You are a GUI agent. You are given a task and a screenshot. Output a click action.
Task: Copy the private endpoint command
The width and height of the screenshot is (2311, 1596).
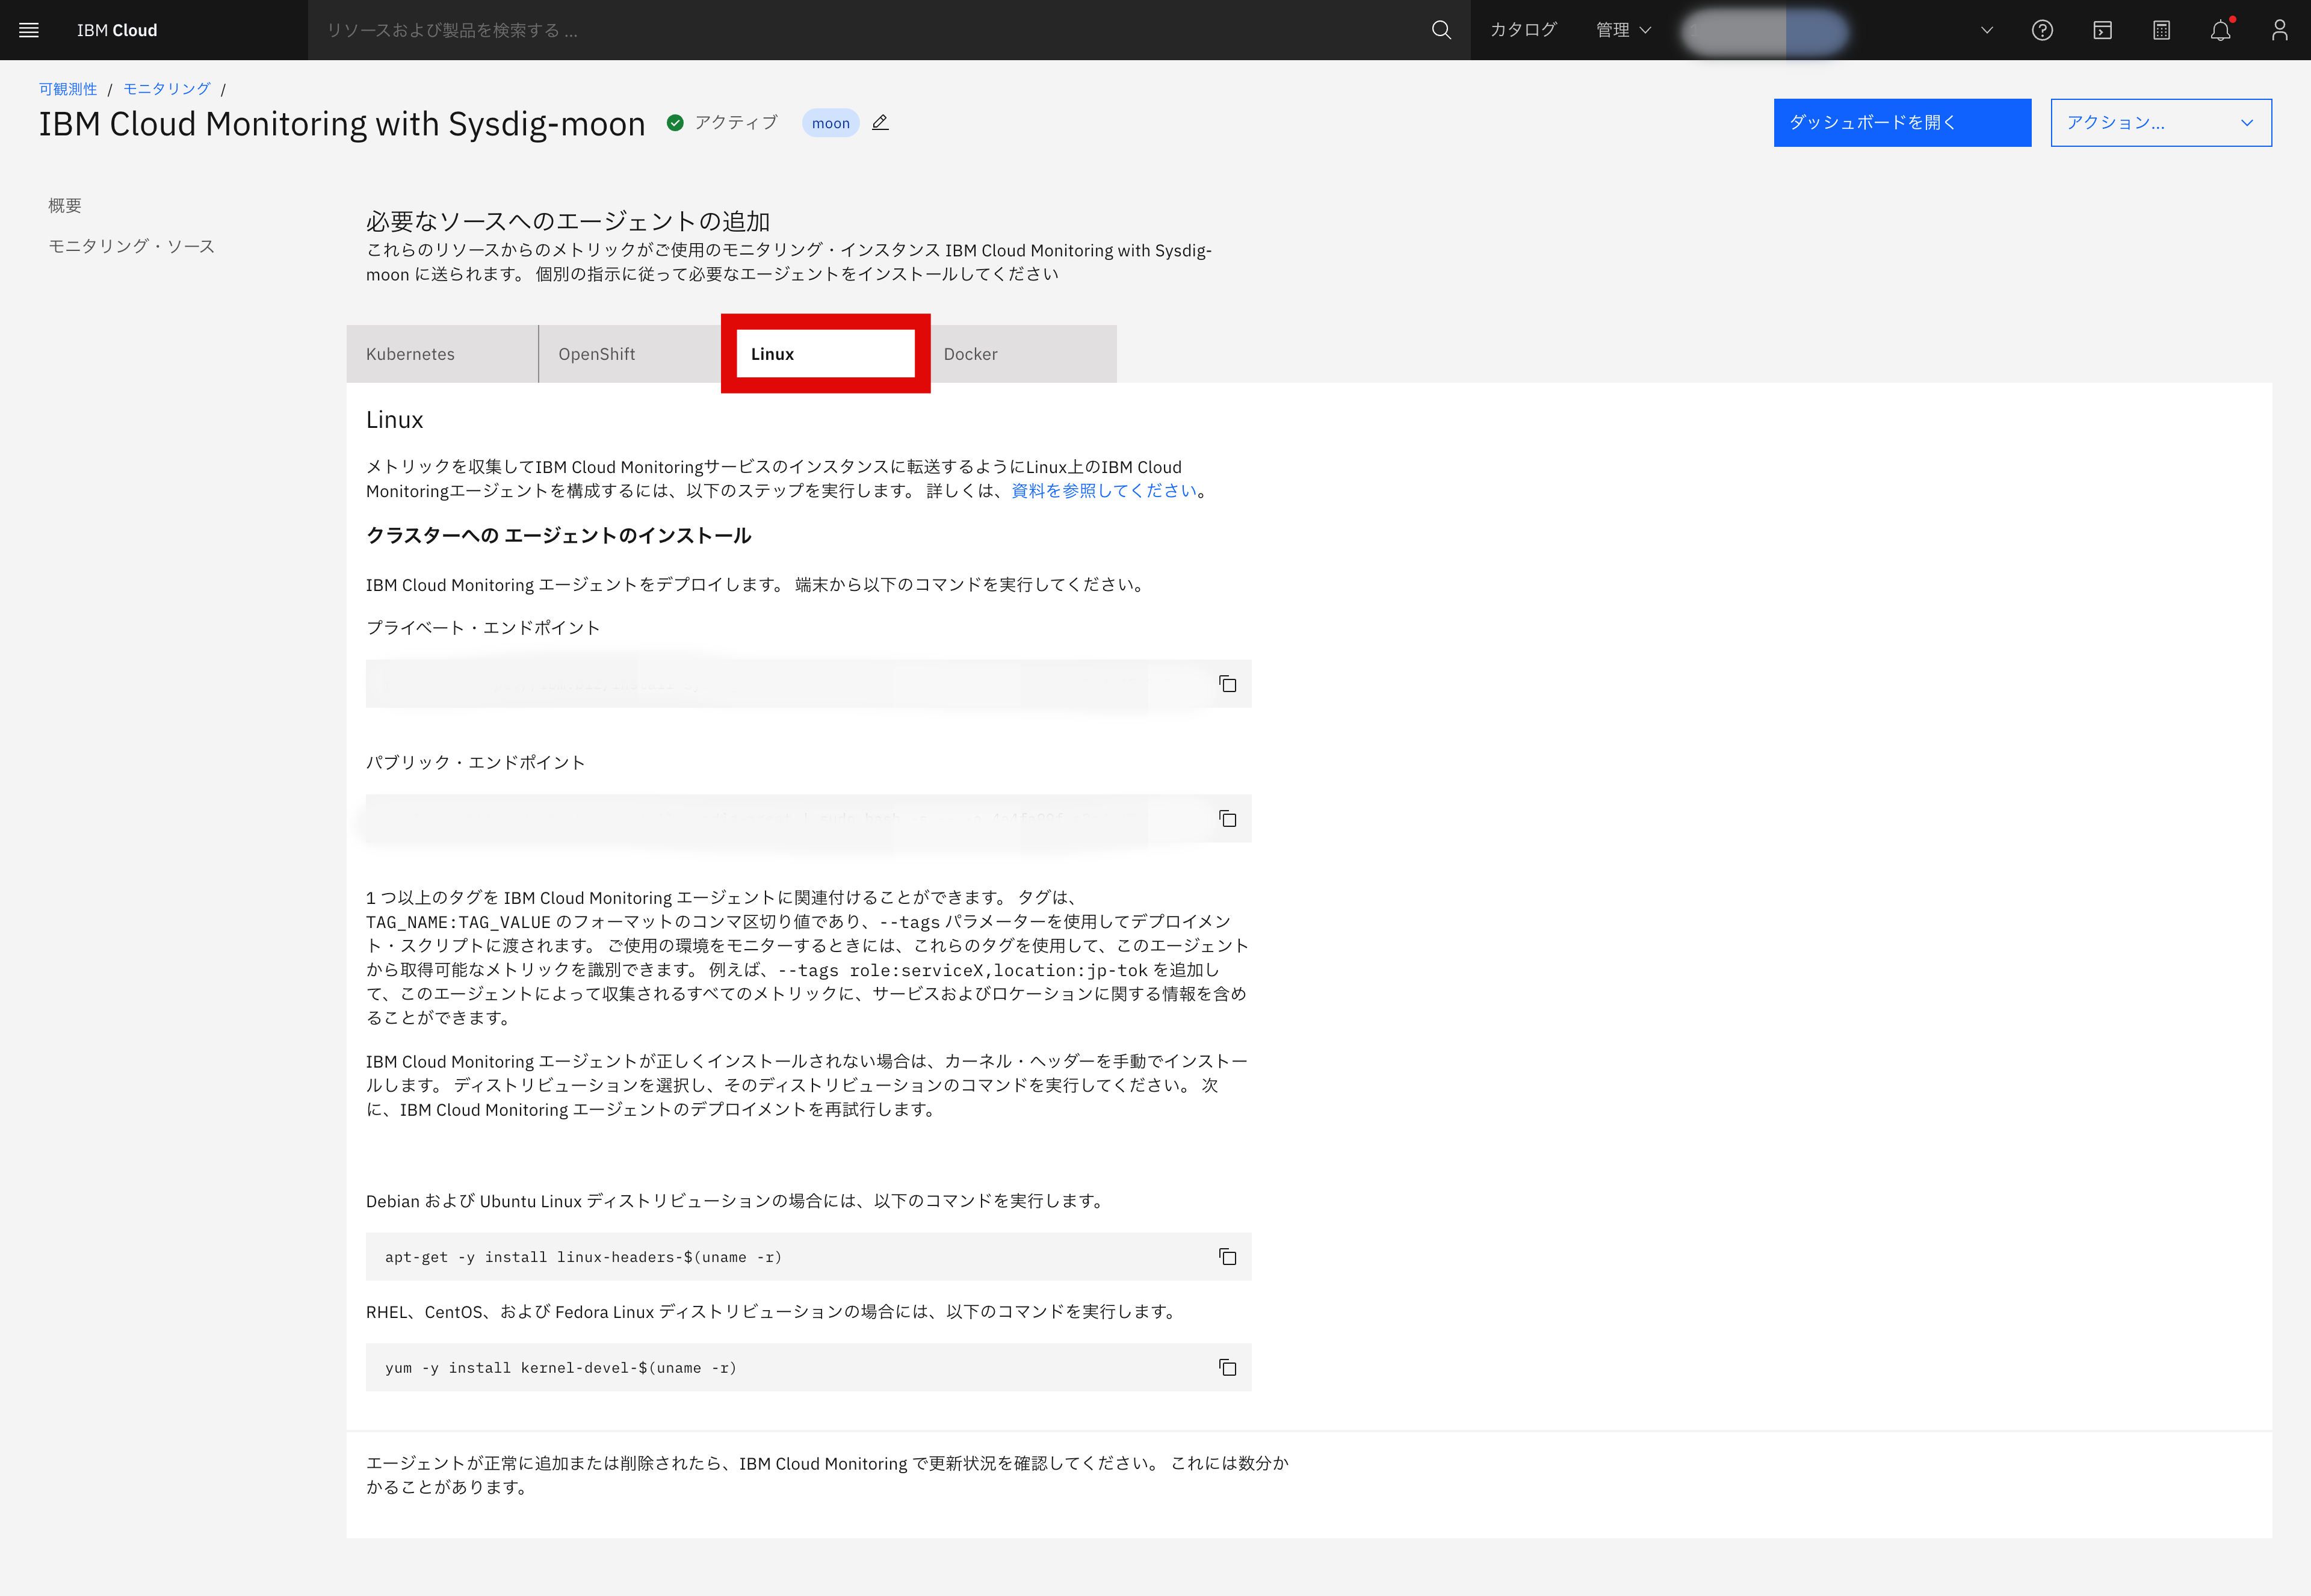[x=1227, y=684]
